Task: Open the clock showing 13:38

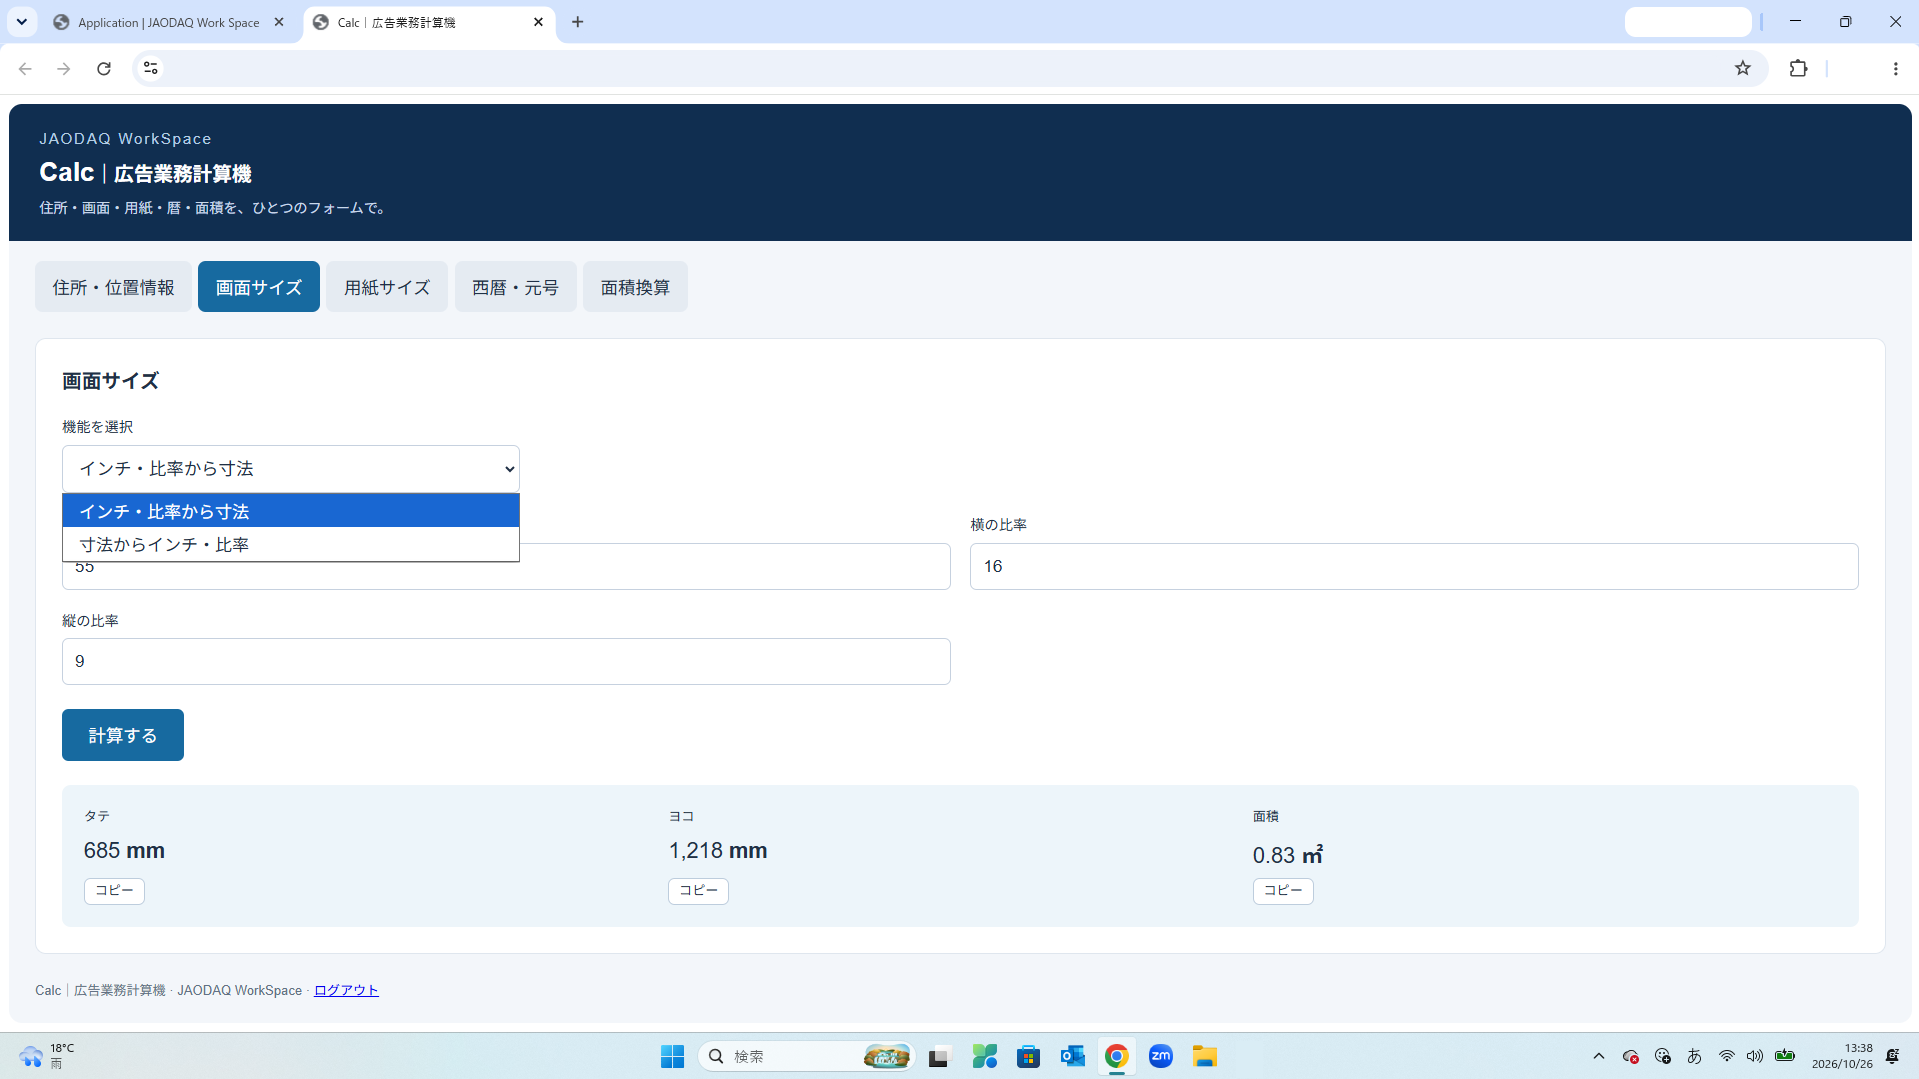Action: point(1842,1056)
